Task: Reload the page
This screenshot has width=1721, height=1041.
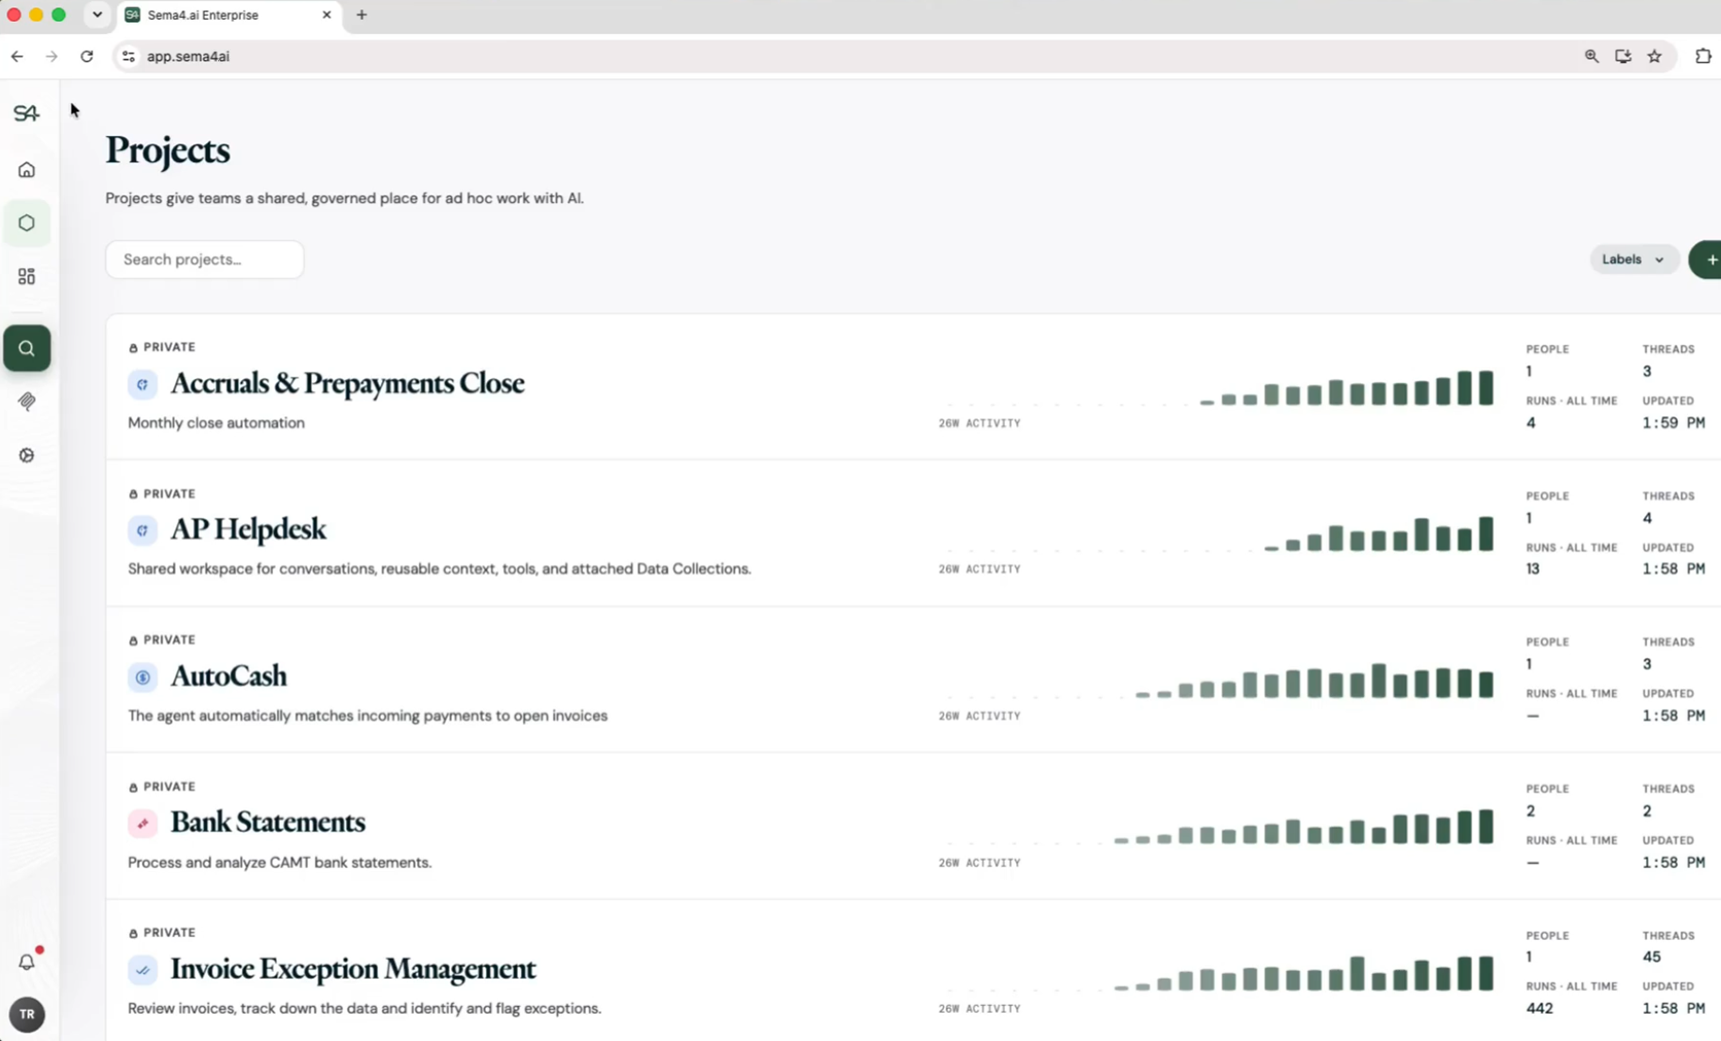Action: click(x=87, y=57)
